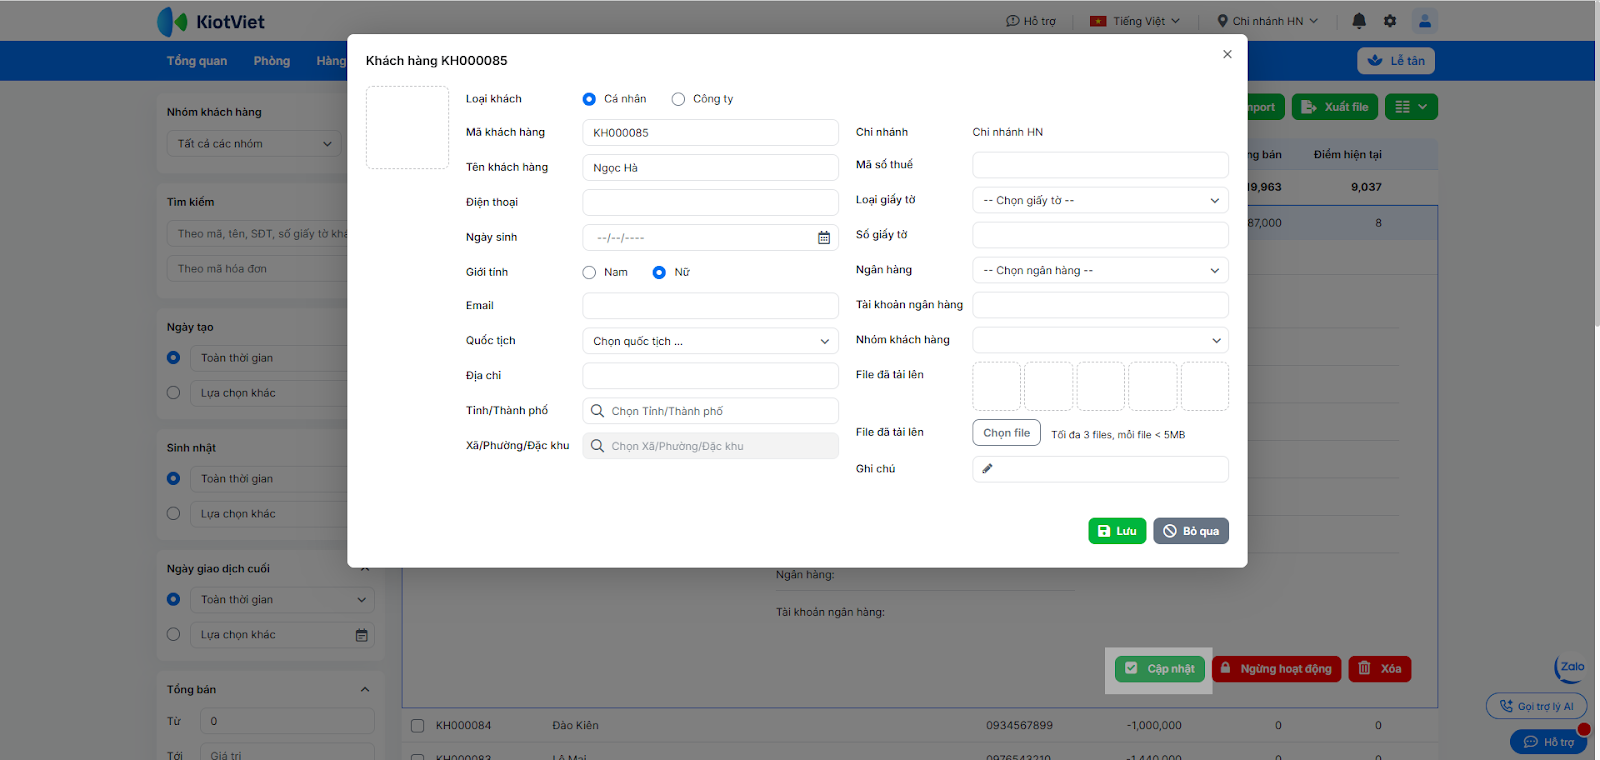Click the Lưu save button
The width and height of the screenshot is (1600, 760).
tap(1117, 531)
